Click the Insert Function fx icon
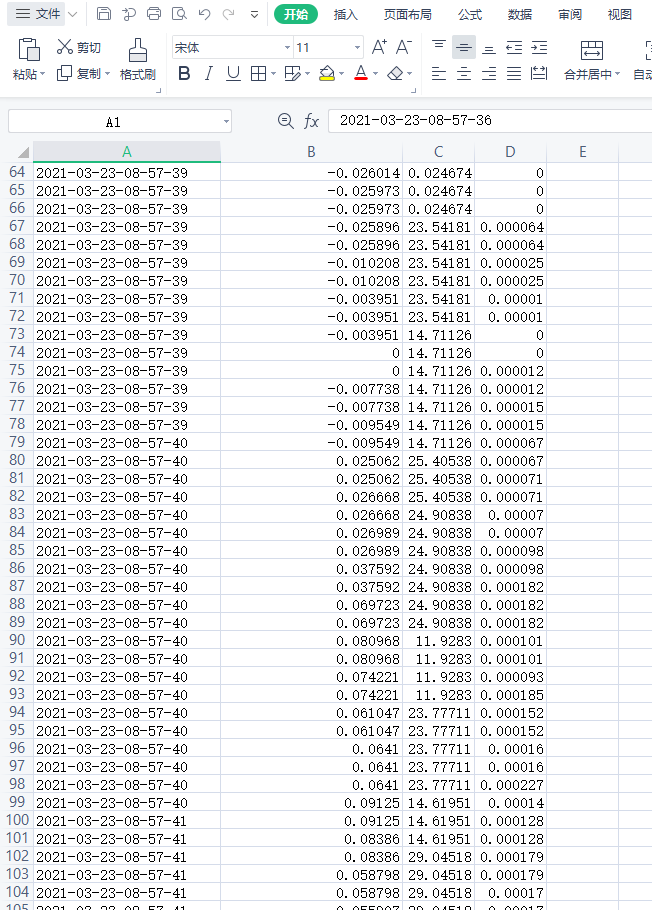Viewport: 652px width, 910px height. (312, 121)
